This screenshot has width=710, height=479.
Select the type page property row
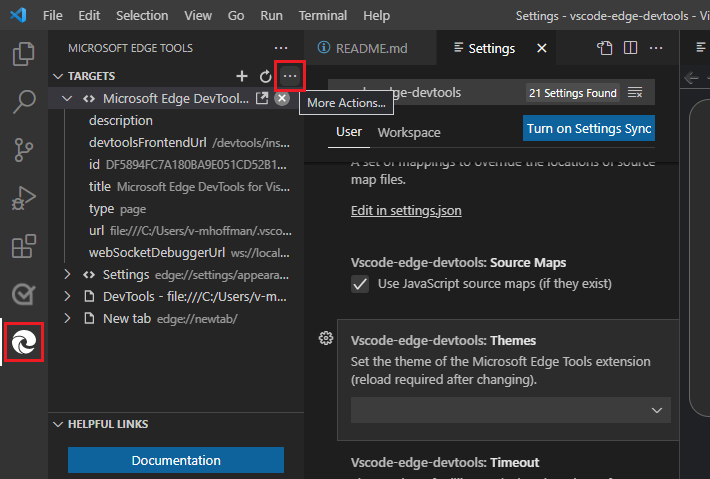(x=177, y=209)
